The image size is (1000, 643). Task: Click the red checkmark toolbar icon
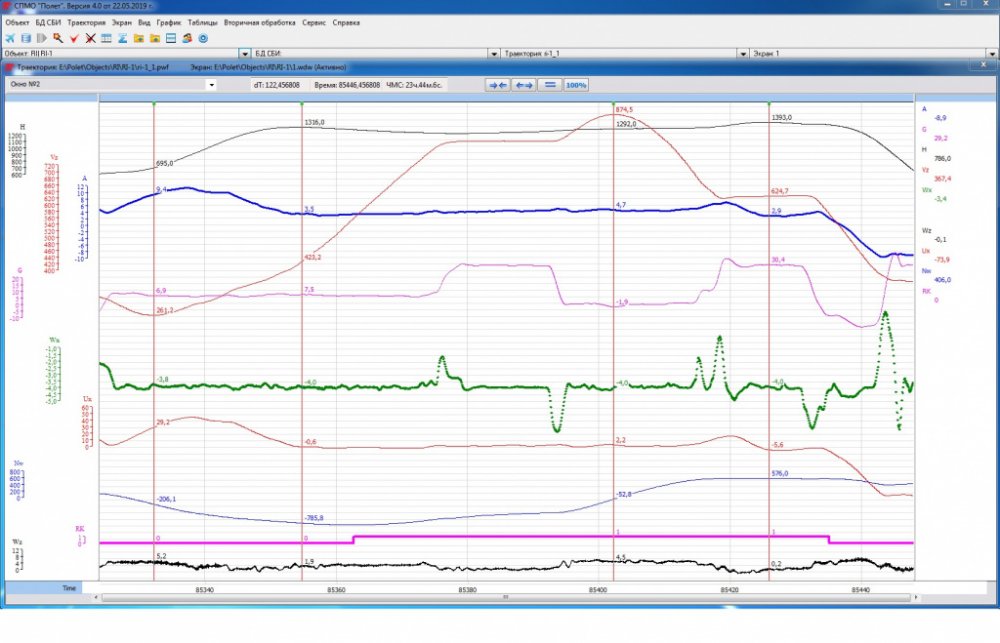coord(74,38)
